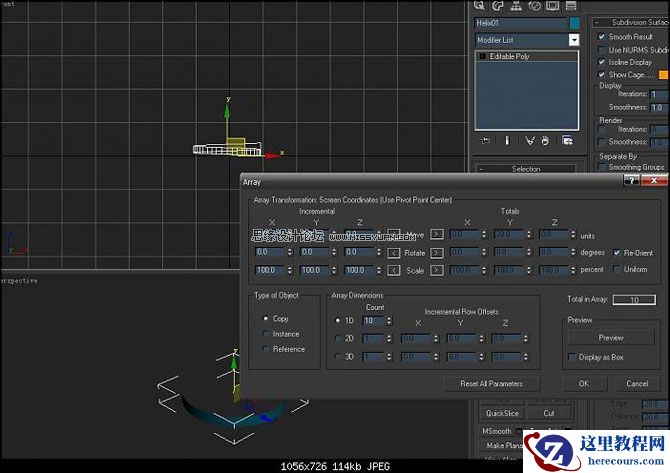
Task: Toggle the Isoline Display checkbox
Action: click(x=602, y=62)
